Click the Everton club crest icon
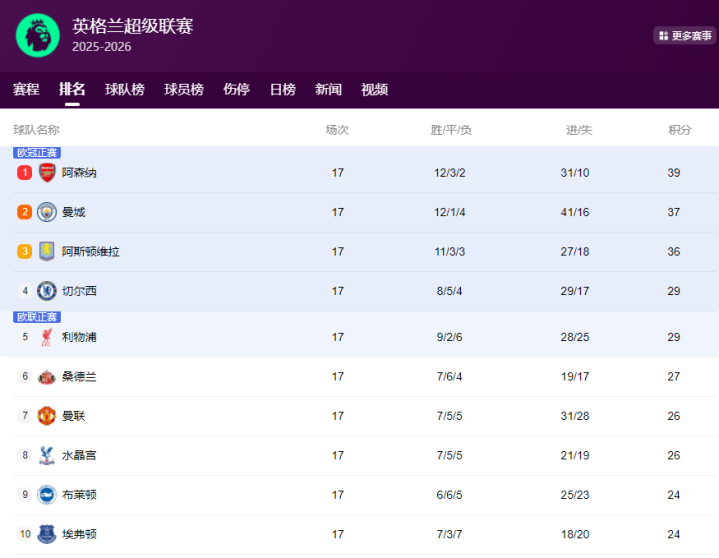Image resolution: width=719 pixels, height=558 pixels. (47, 534)
